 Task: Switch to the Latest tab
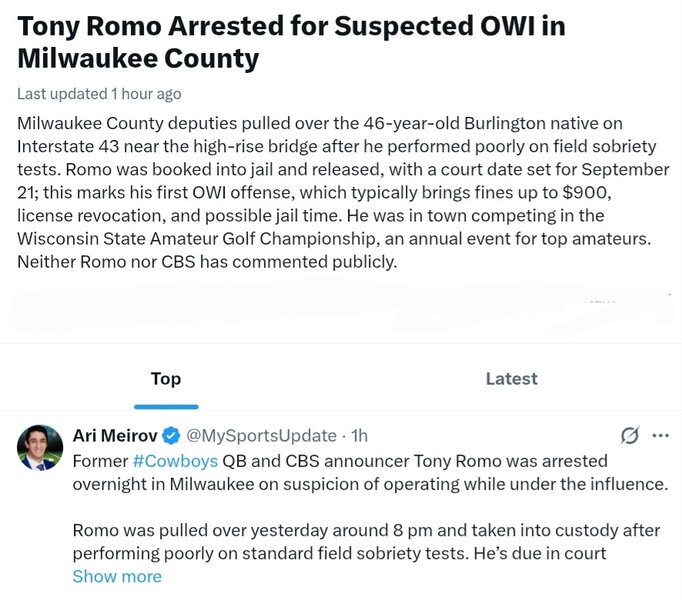coord(512,379)
